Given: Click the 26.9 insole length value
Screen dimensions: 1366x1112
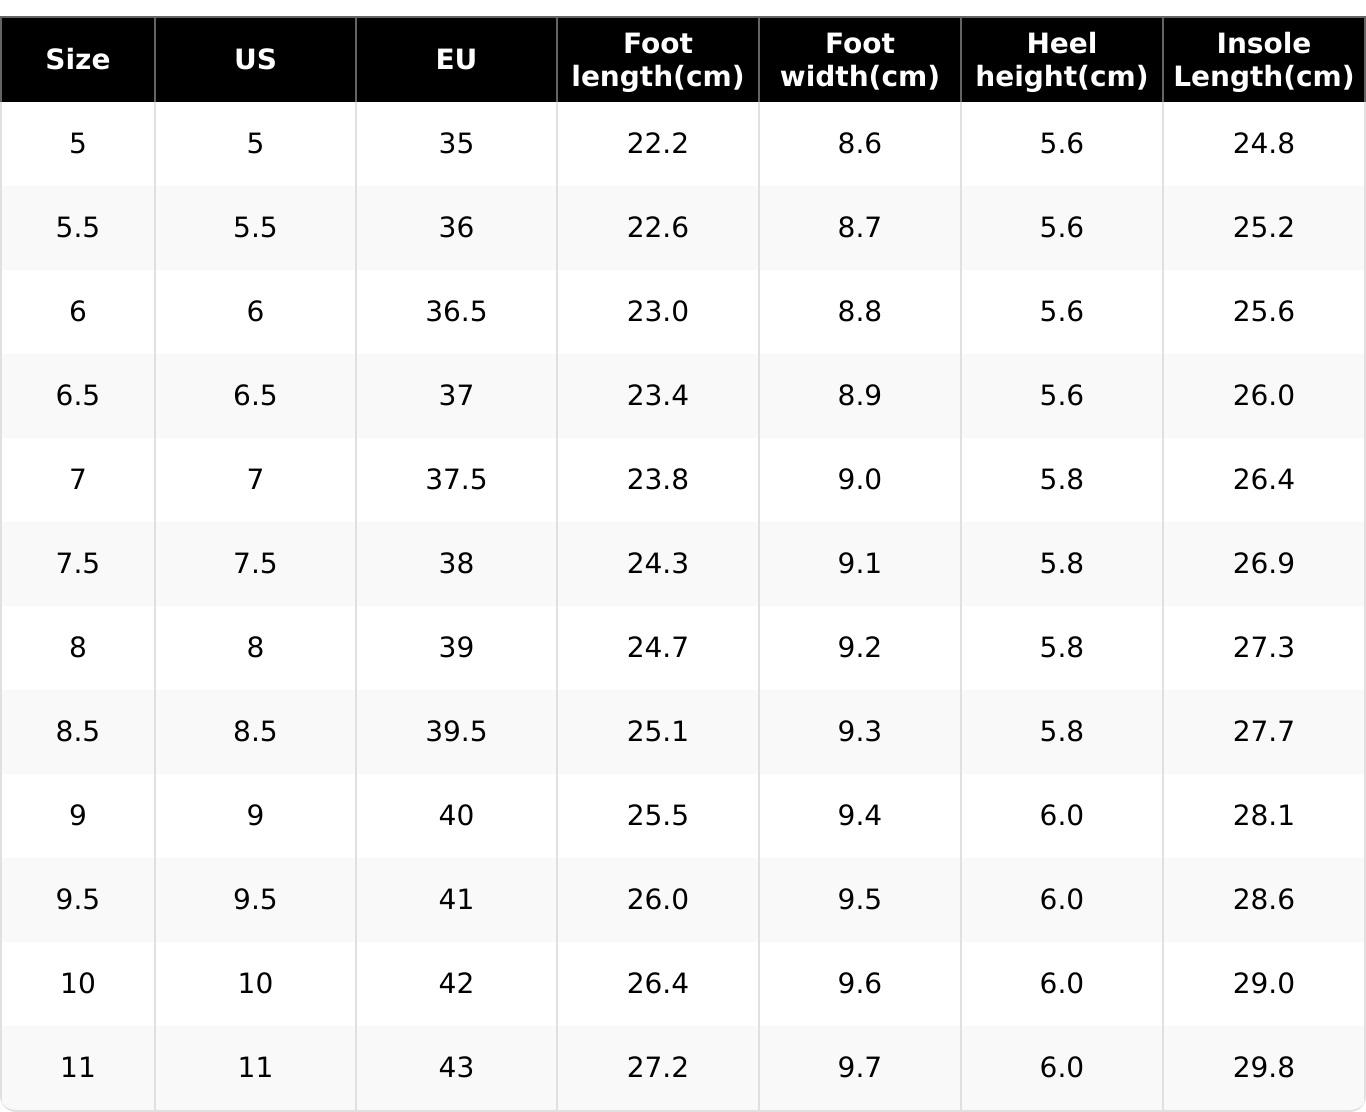Looking at the screenshot, I should [x=1263, y=564].
